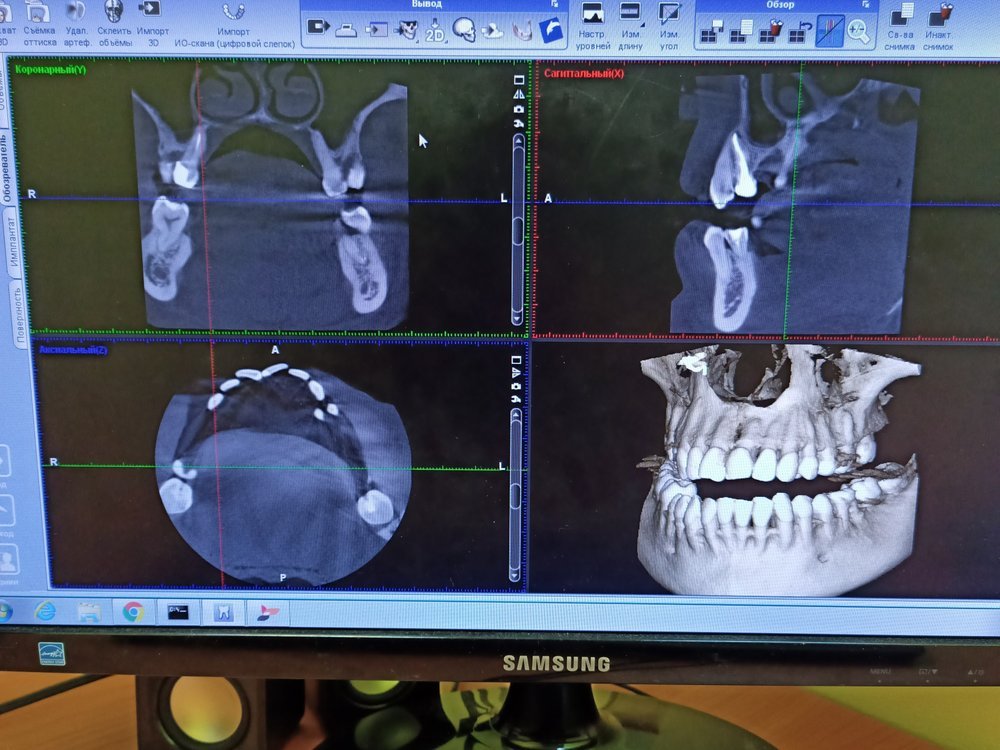1000x750 pixels.
Task: Click the magnifier zoom plus/minus icon
Action: (x=858, y=32)
